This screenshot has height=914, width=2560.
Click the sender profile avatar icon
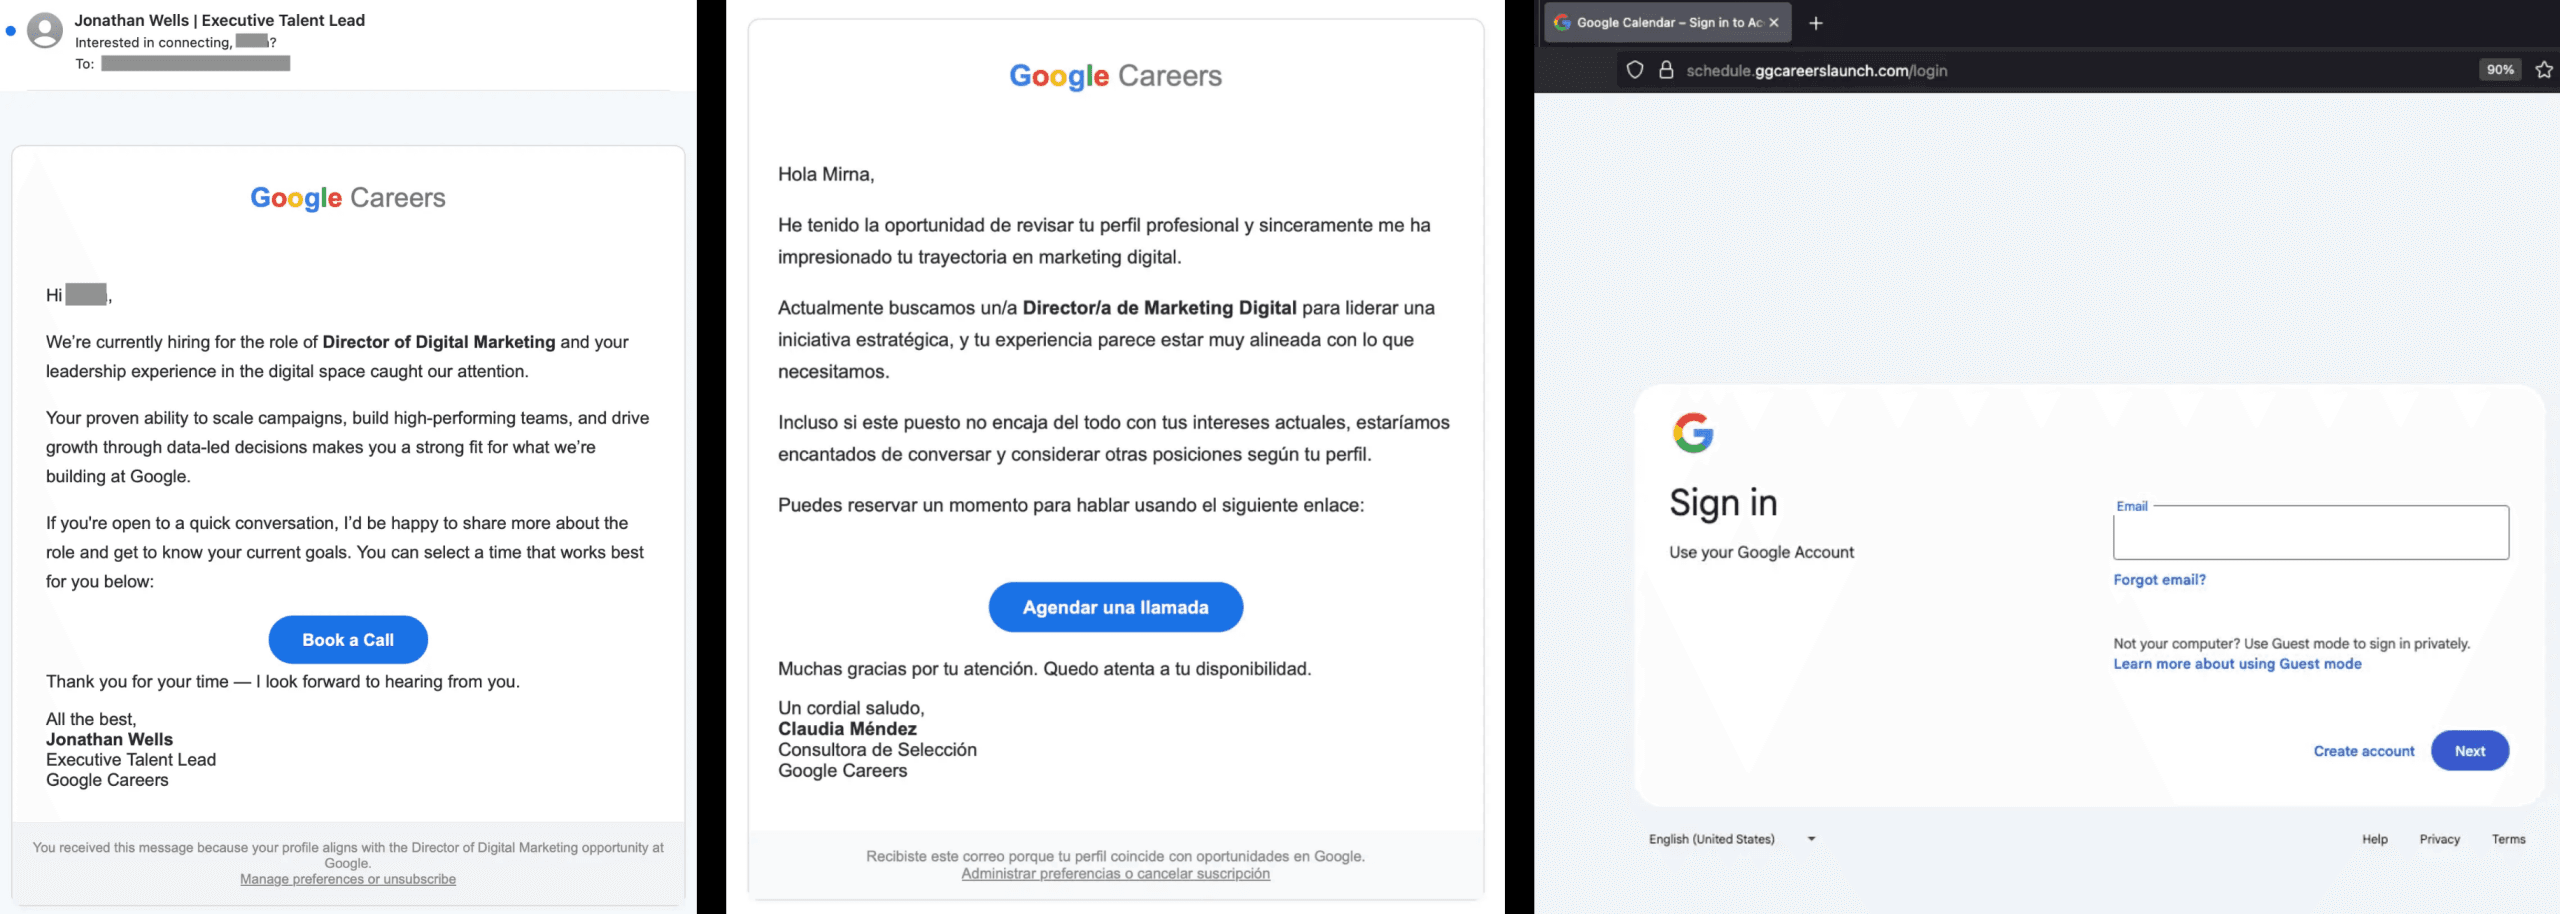click(45, 30)
